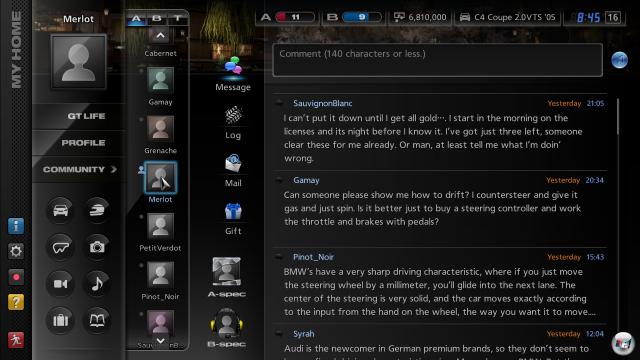This screenshot has height=360, width=640.
Task: Click into the Comment text field
Action: tap(438, 60)
